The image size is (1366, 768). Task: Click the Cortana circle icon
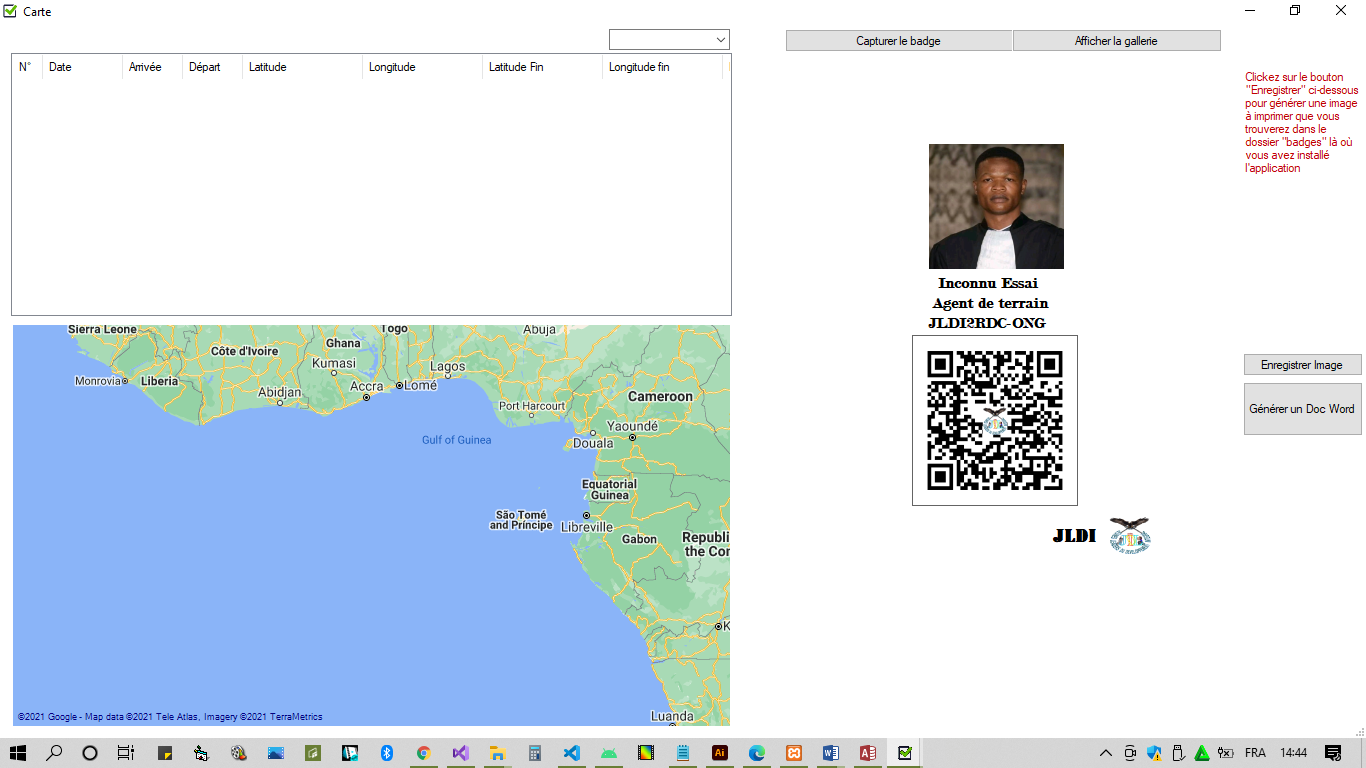coord(90,753)
